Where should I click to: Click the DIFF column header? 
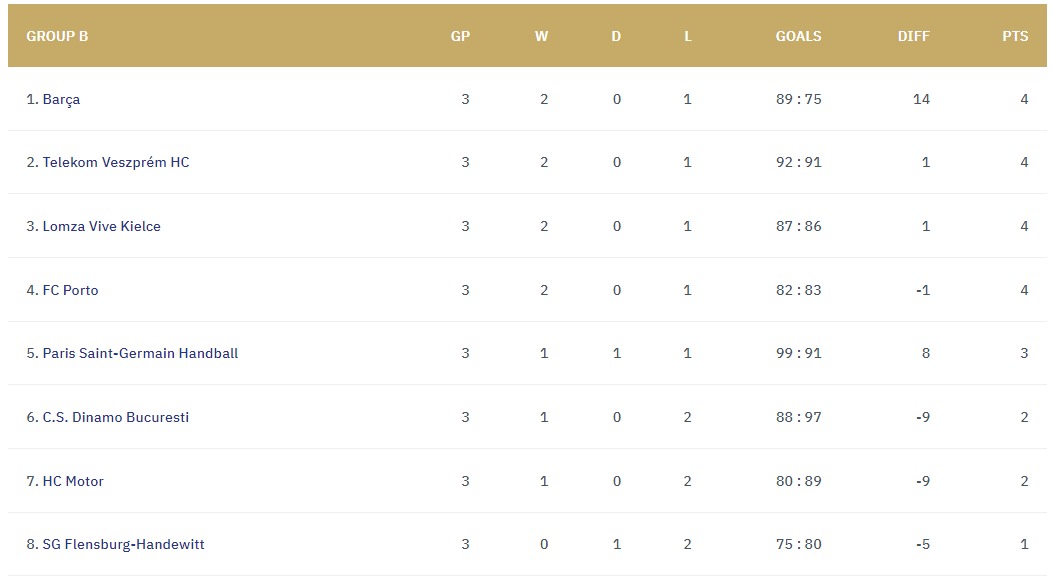(914, 36)
